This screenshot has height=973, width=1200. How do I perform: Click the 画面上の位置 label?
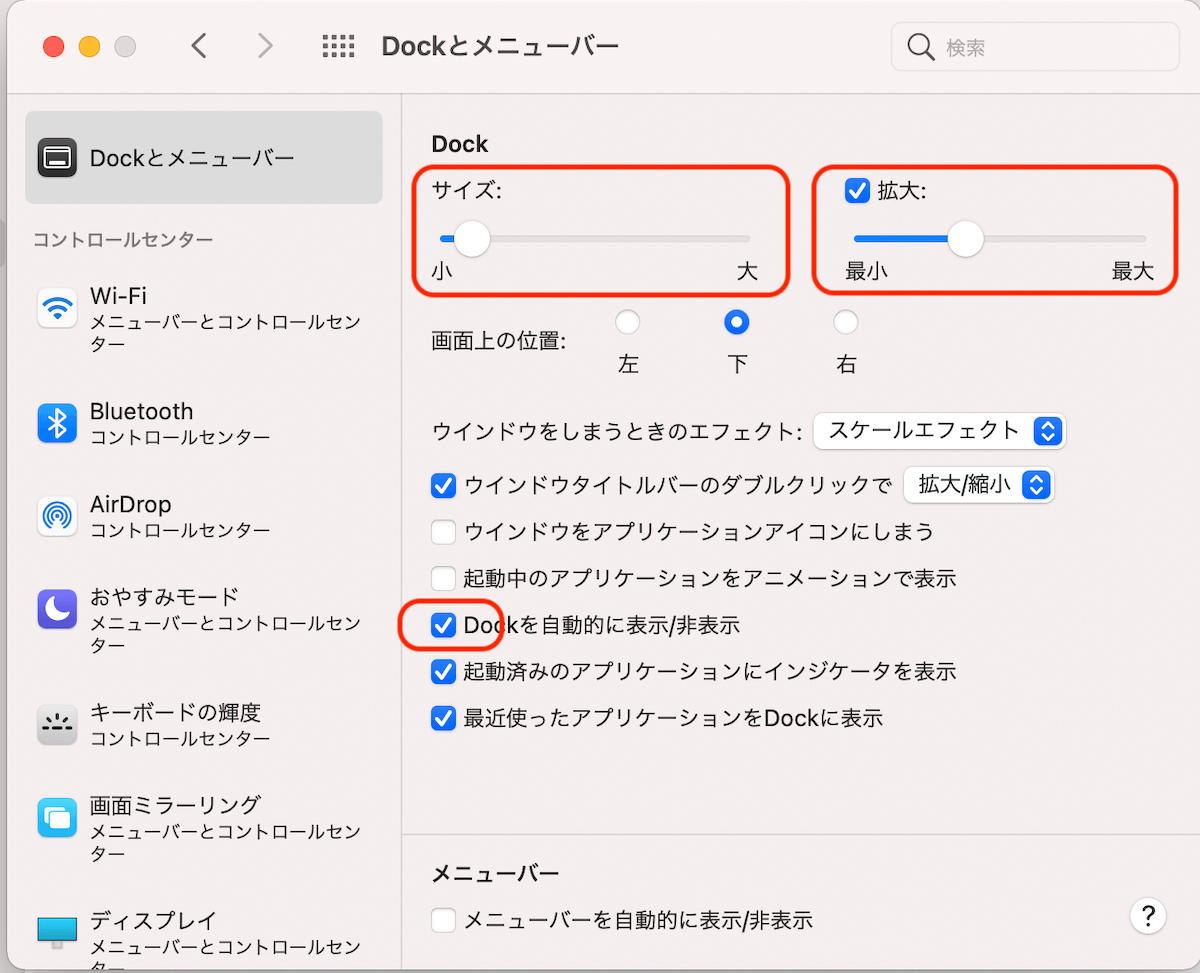coord(498,341)
